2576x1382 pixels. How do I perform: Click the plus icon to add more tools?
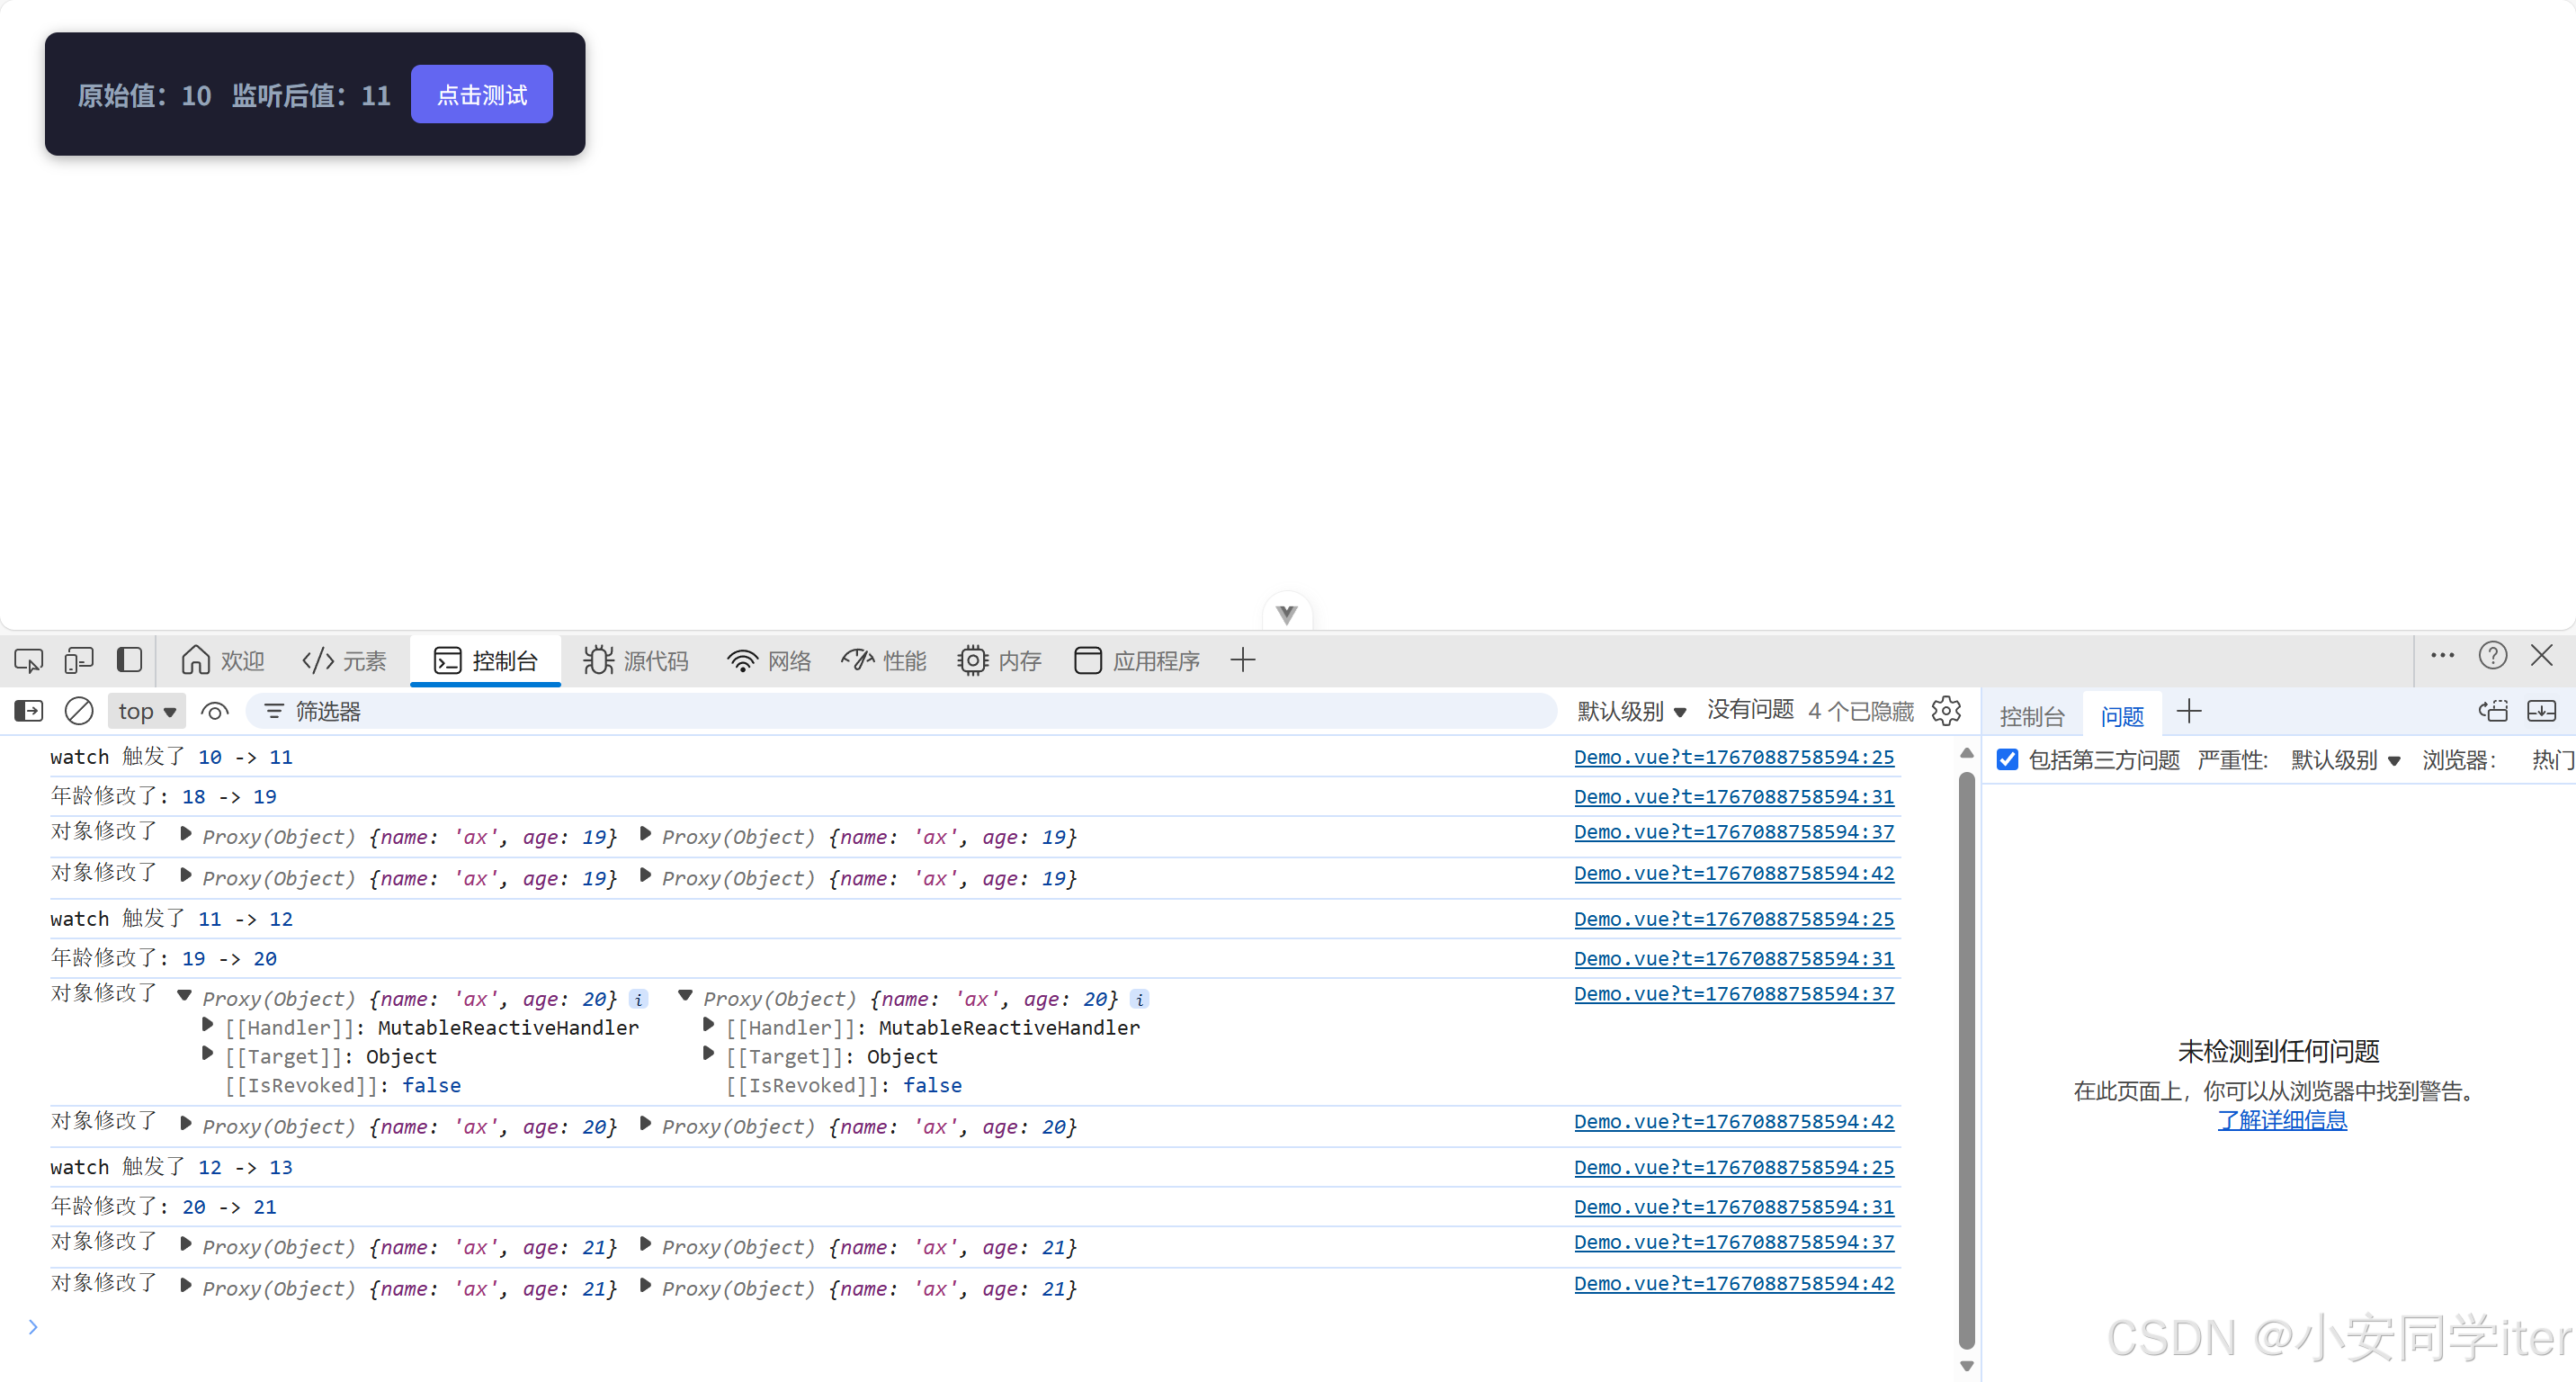(x=1242, y=660)
